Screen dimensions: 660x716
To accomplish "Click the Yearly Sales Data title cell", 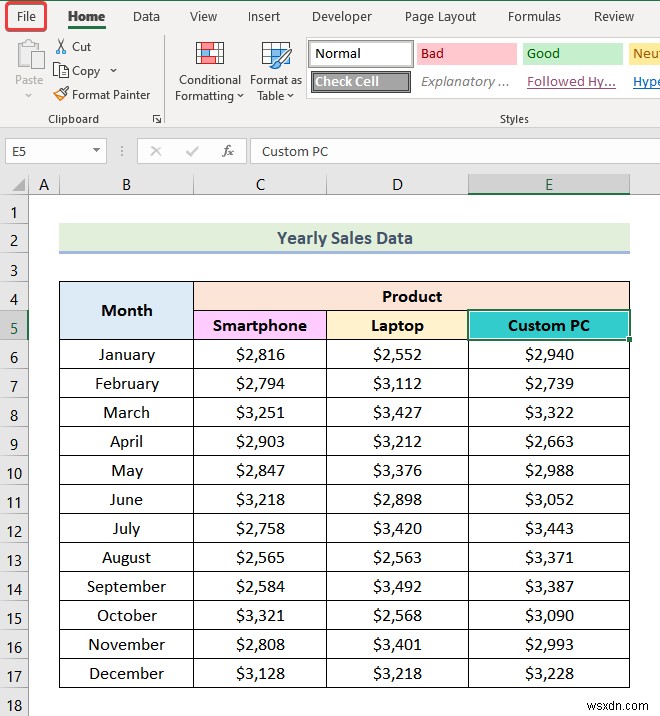I will click(x=344, y=238).
